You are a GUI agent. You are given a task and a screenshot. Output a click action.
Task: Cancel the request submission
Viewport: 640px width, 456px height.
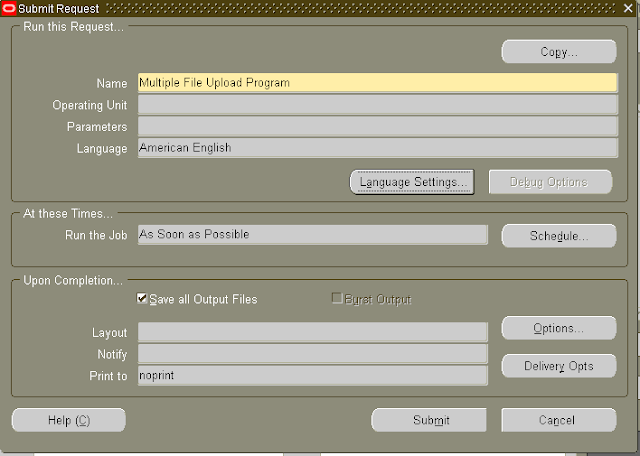[559, 420]
